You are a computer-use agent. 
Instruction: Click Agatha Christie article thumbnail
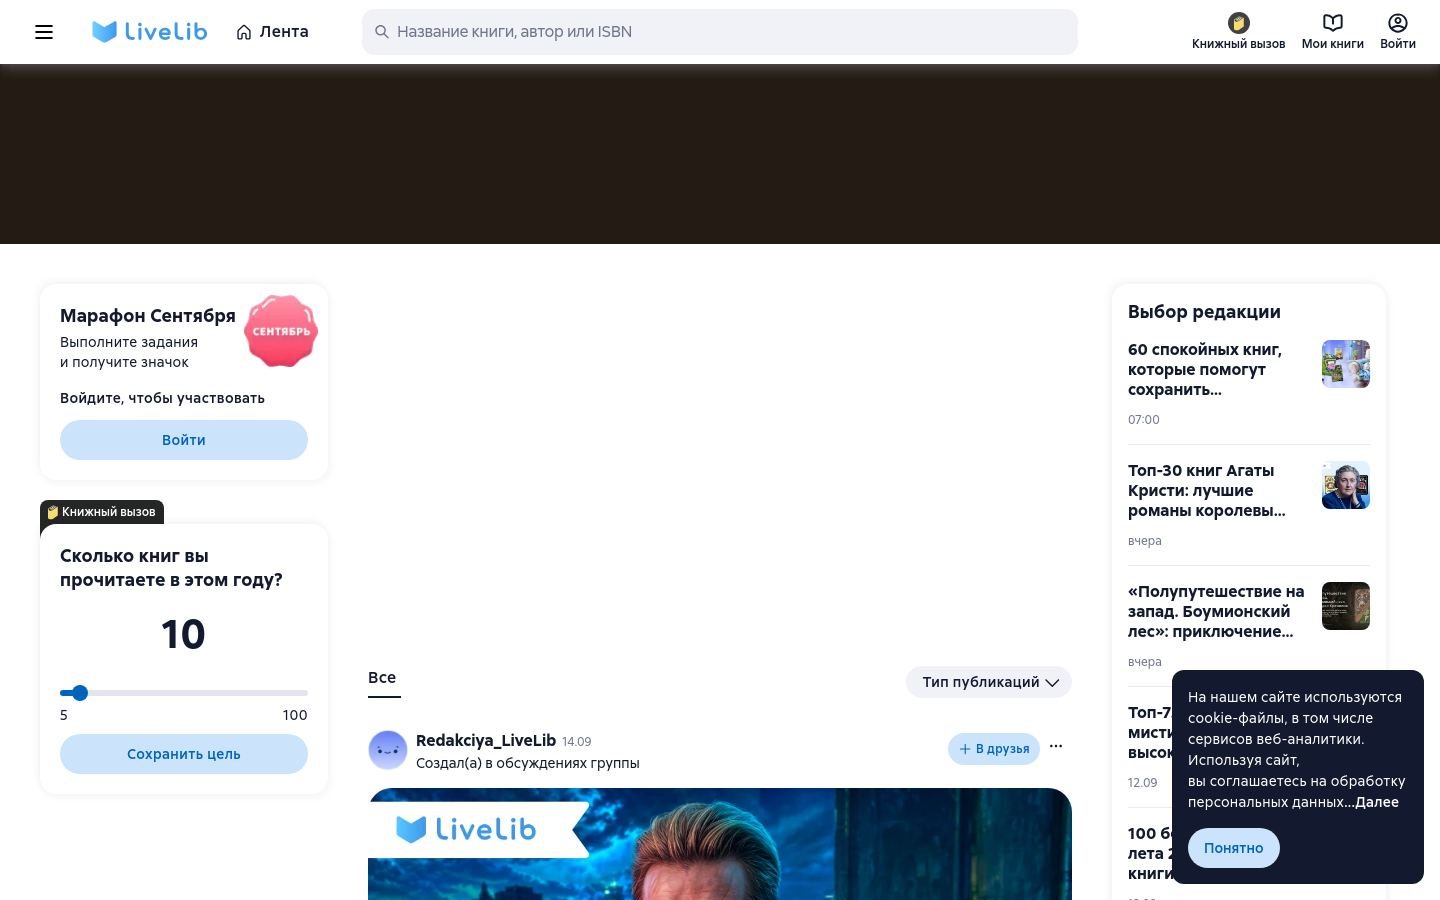1346,485
